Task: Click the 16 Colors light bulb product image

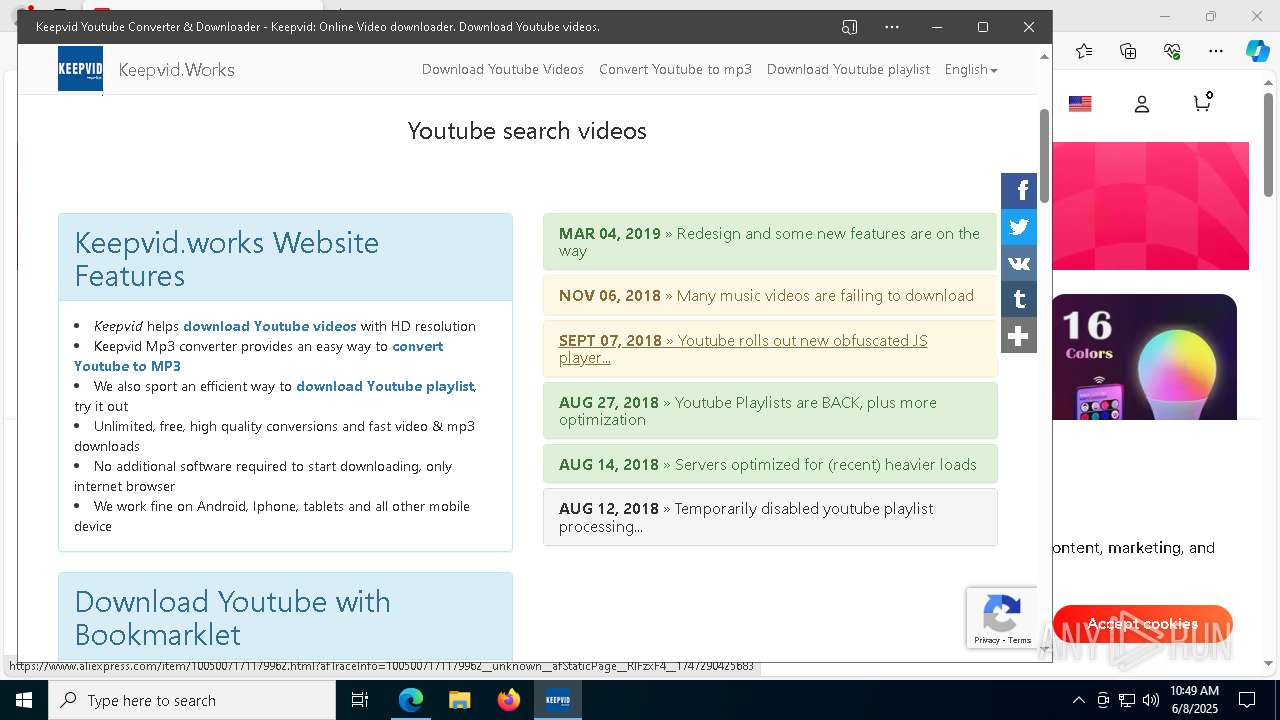Action: point(1144,357)
